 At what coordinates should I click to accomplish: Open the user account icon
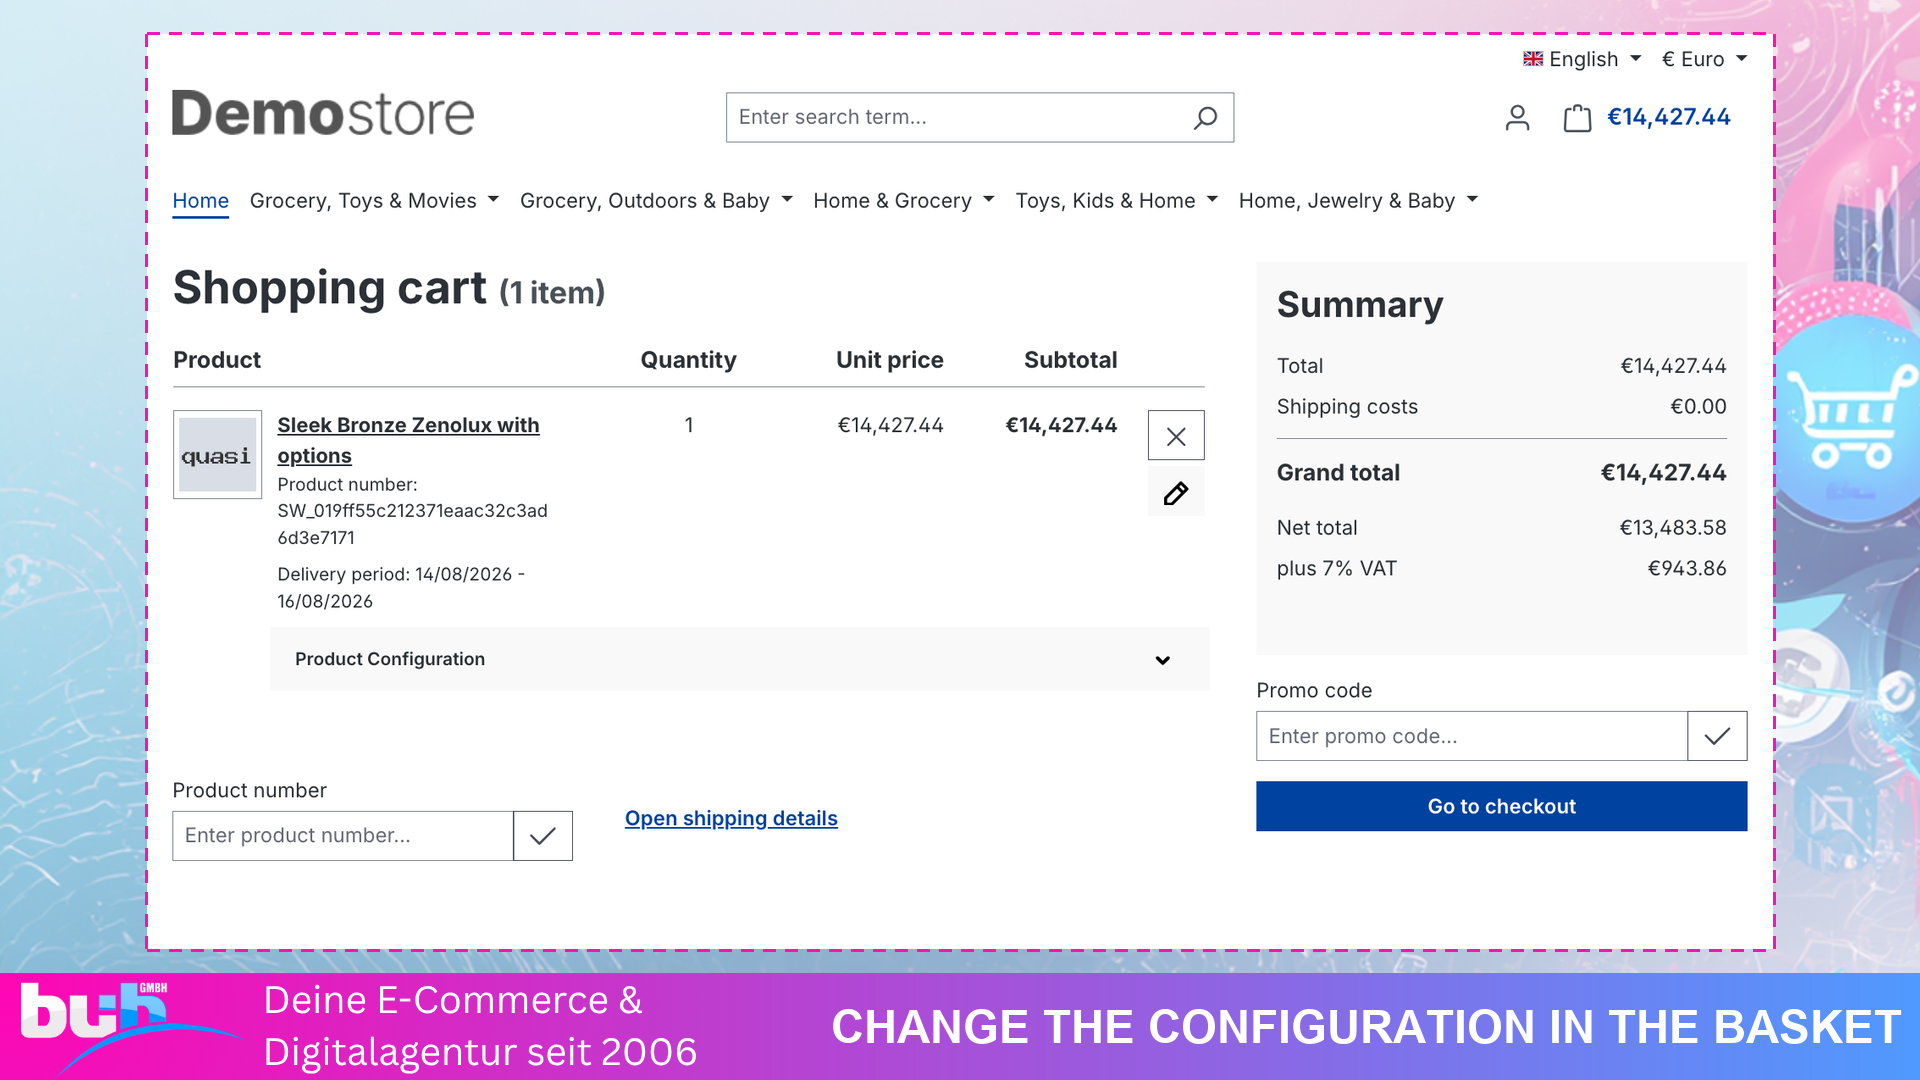(1517, 118)
